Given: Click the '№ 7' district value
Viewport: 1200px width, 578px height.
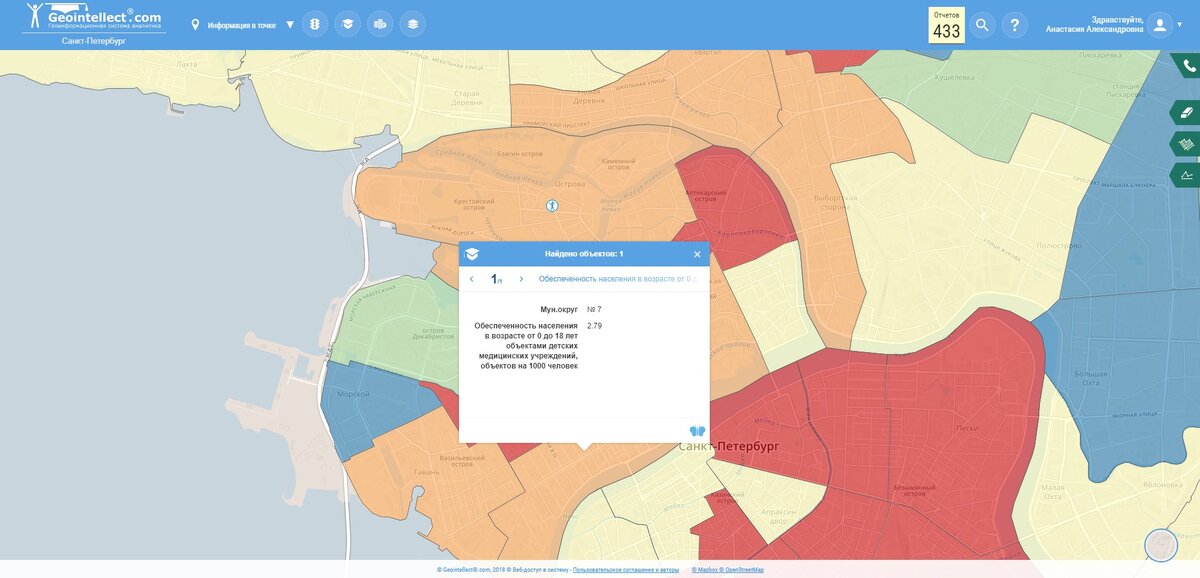Looking at the screenshot, I should point(594,309).
